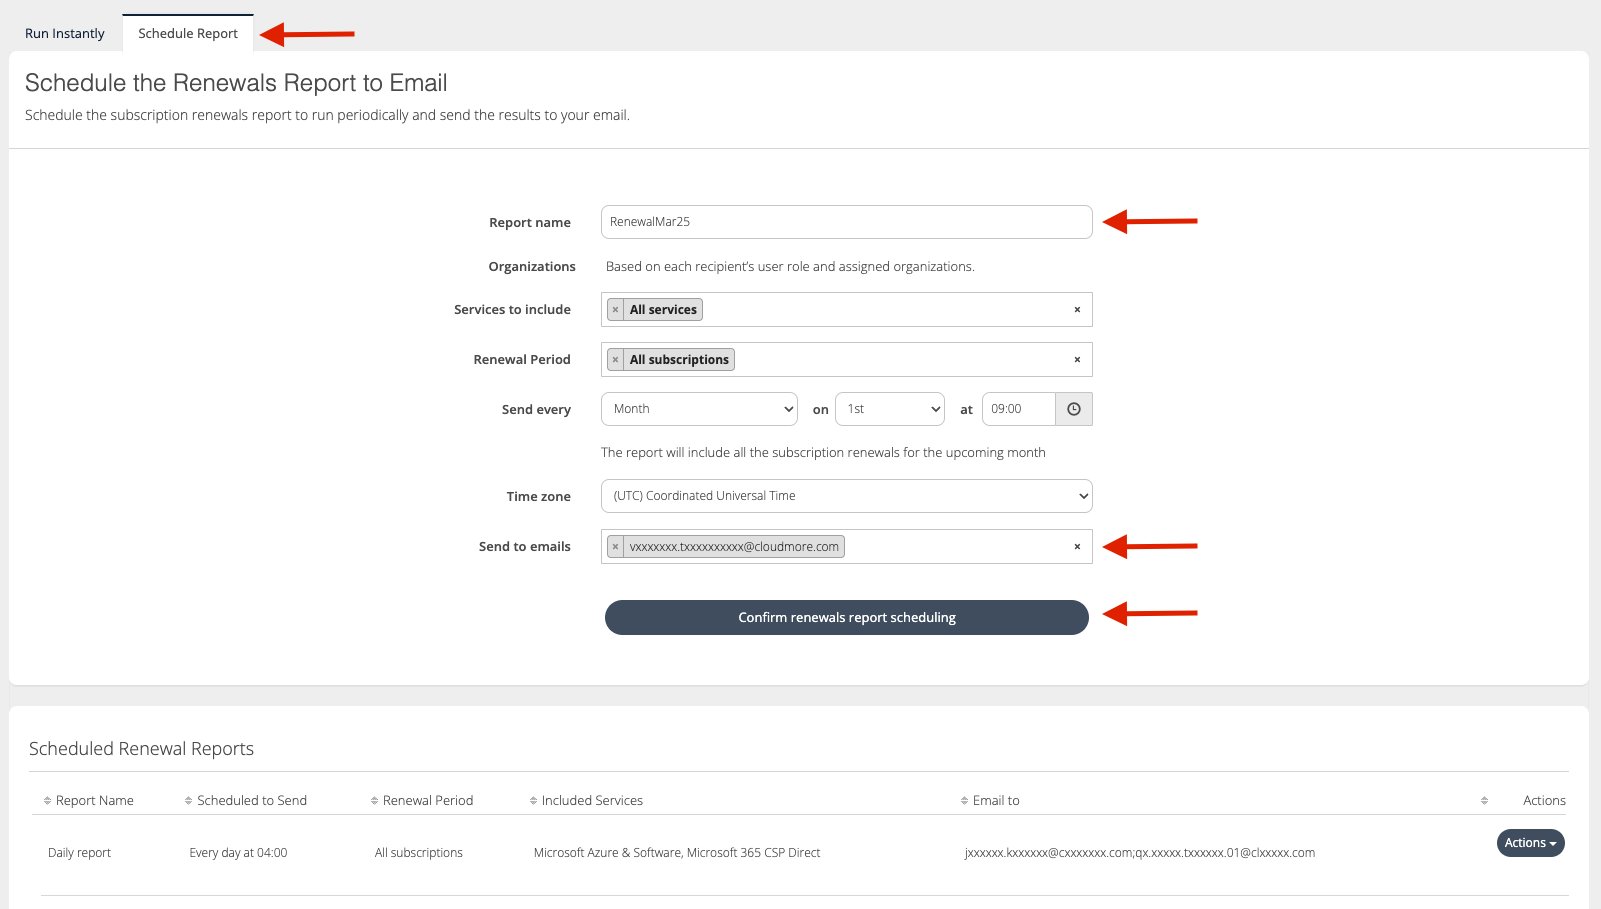Remove the All subscriptions tag
The width and height of the screenshot is (1601, 909).
click(615, 360)
